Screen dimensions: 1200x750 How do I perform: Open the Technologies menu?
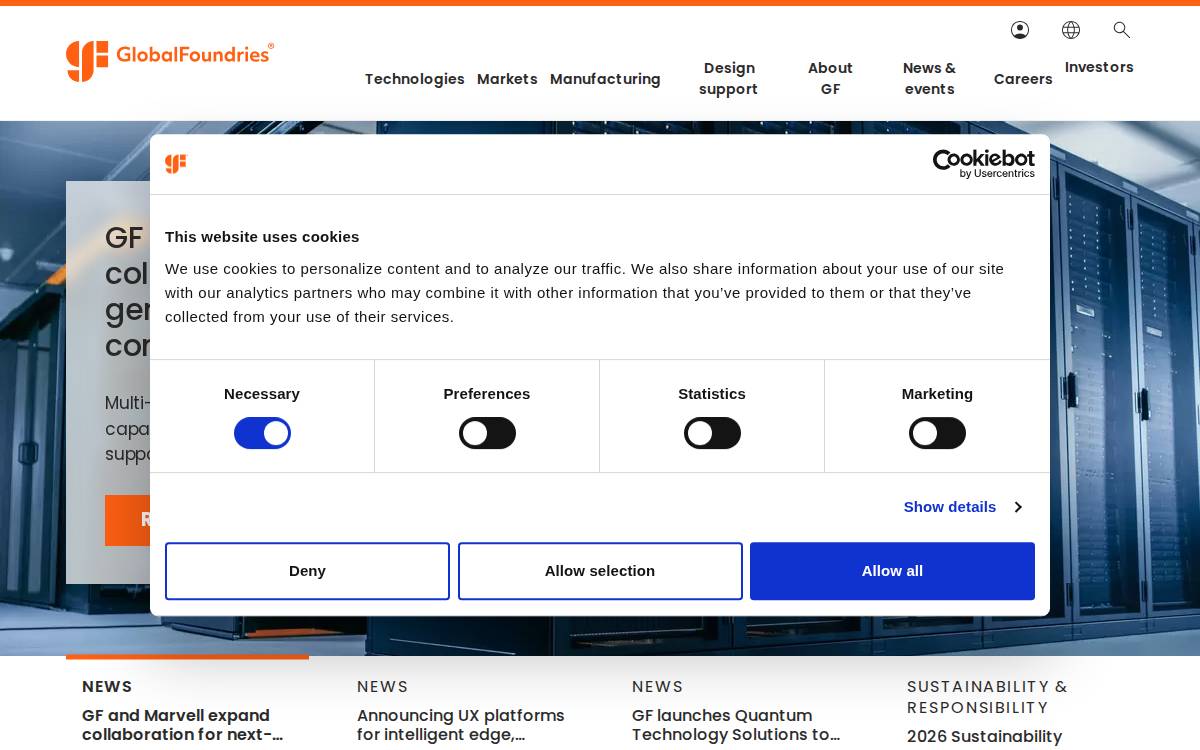point(414,79)
